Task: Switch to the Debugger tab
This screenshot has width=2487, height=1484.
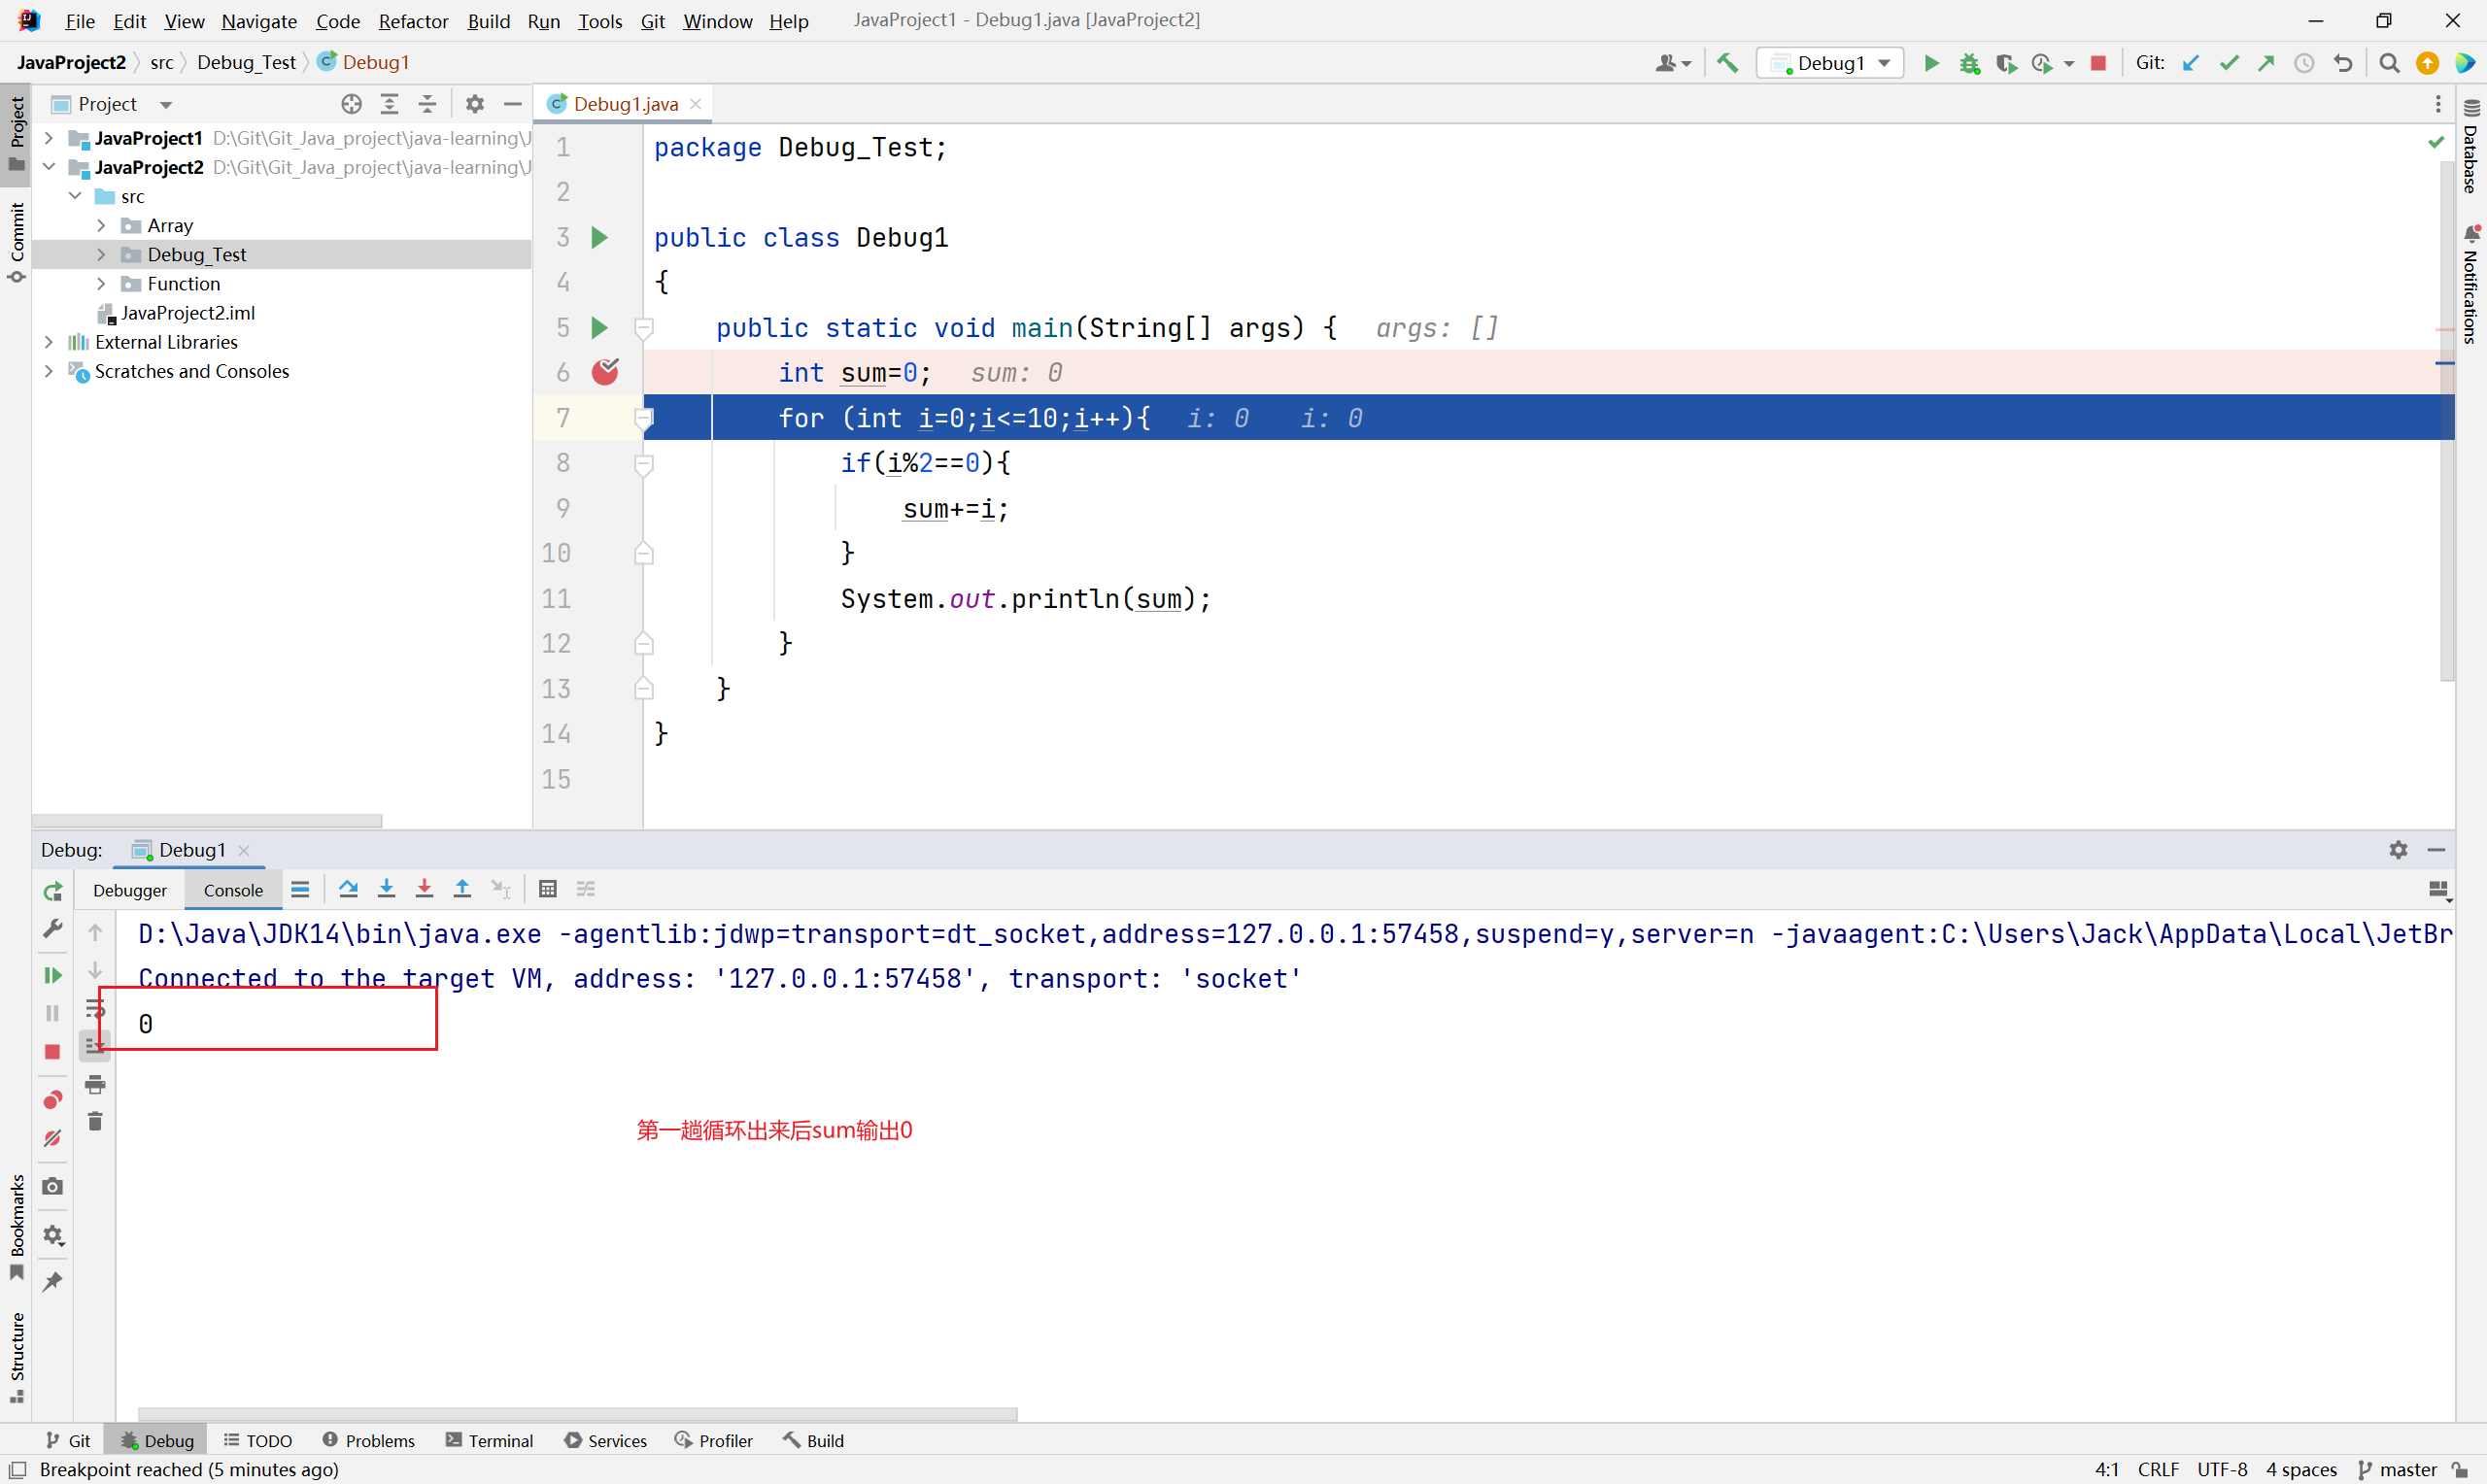Action: [x=130, y=890]
